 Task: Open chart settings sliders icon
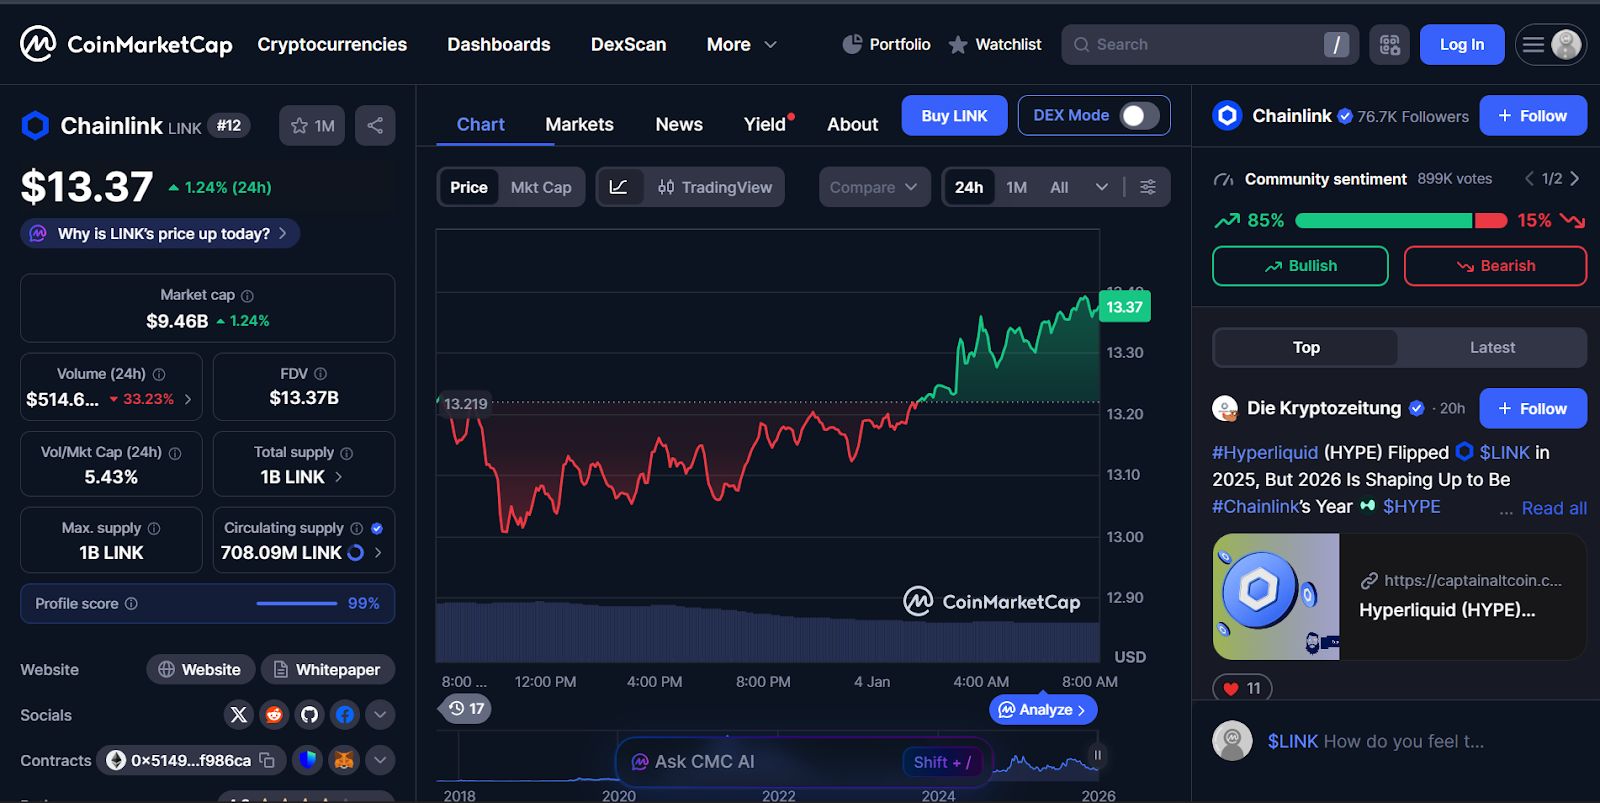click(x=1148, y=187)
